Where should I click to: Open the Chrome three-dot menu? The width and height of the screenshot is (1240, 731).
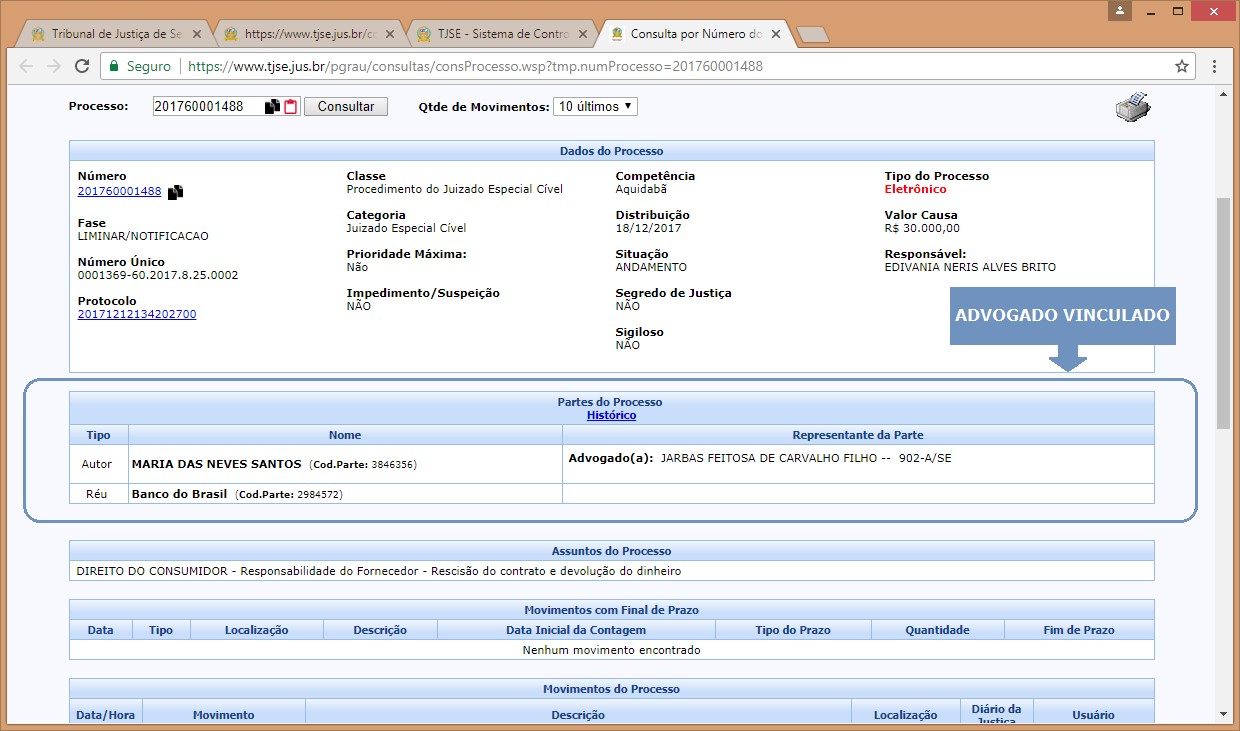tap(1214, 67)
